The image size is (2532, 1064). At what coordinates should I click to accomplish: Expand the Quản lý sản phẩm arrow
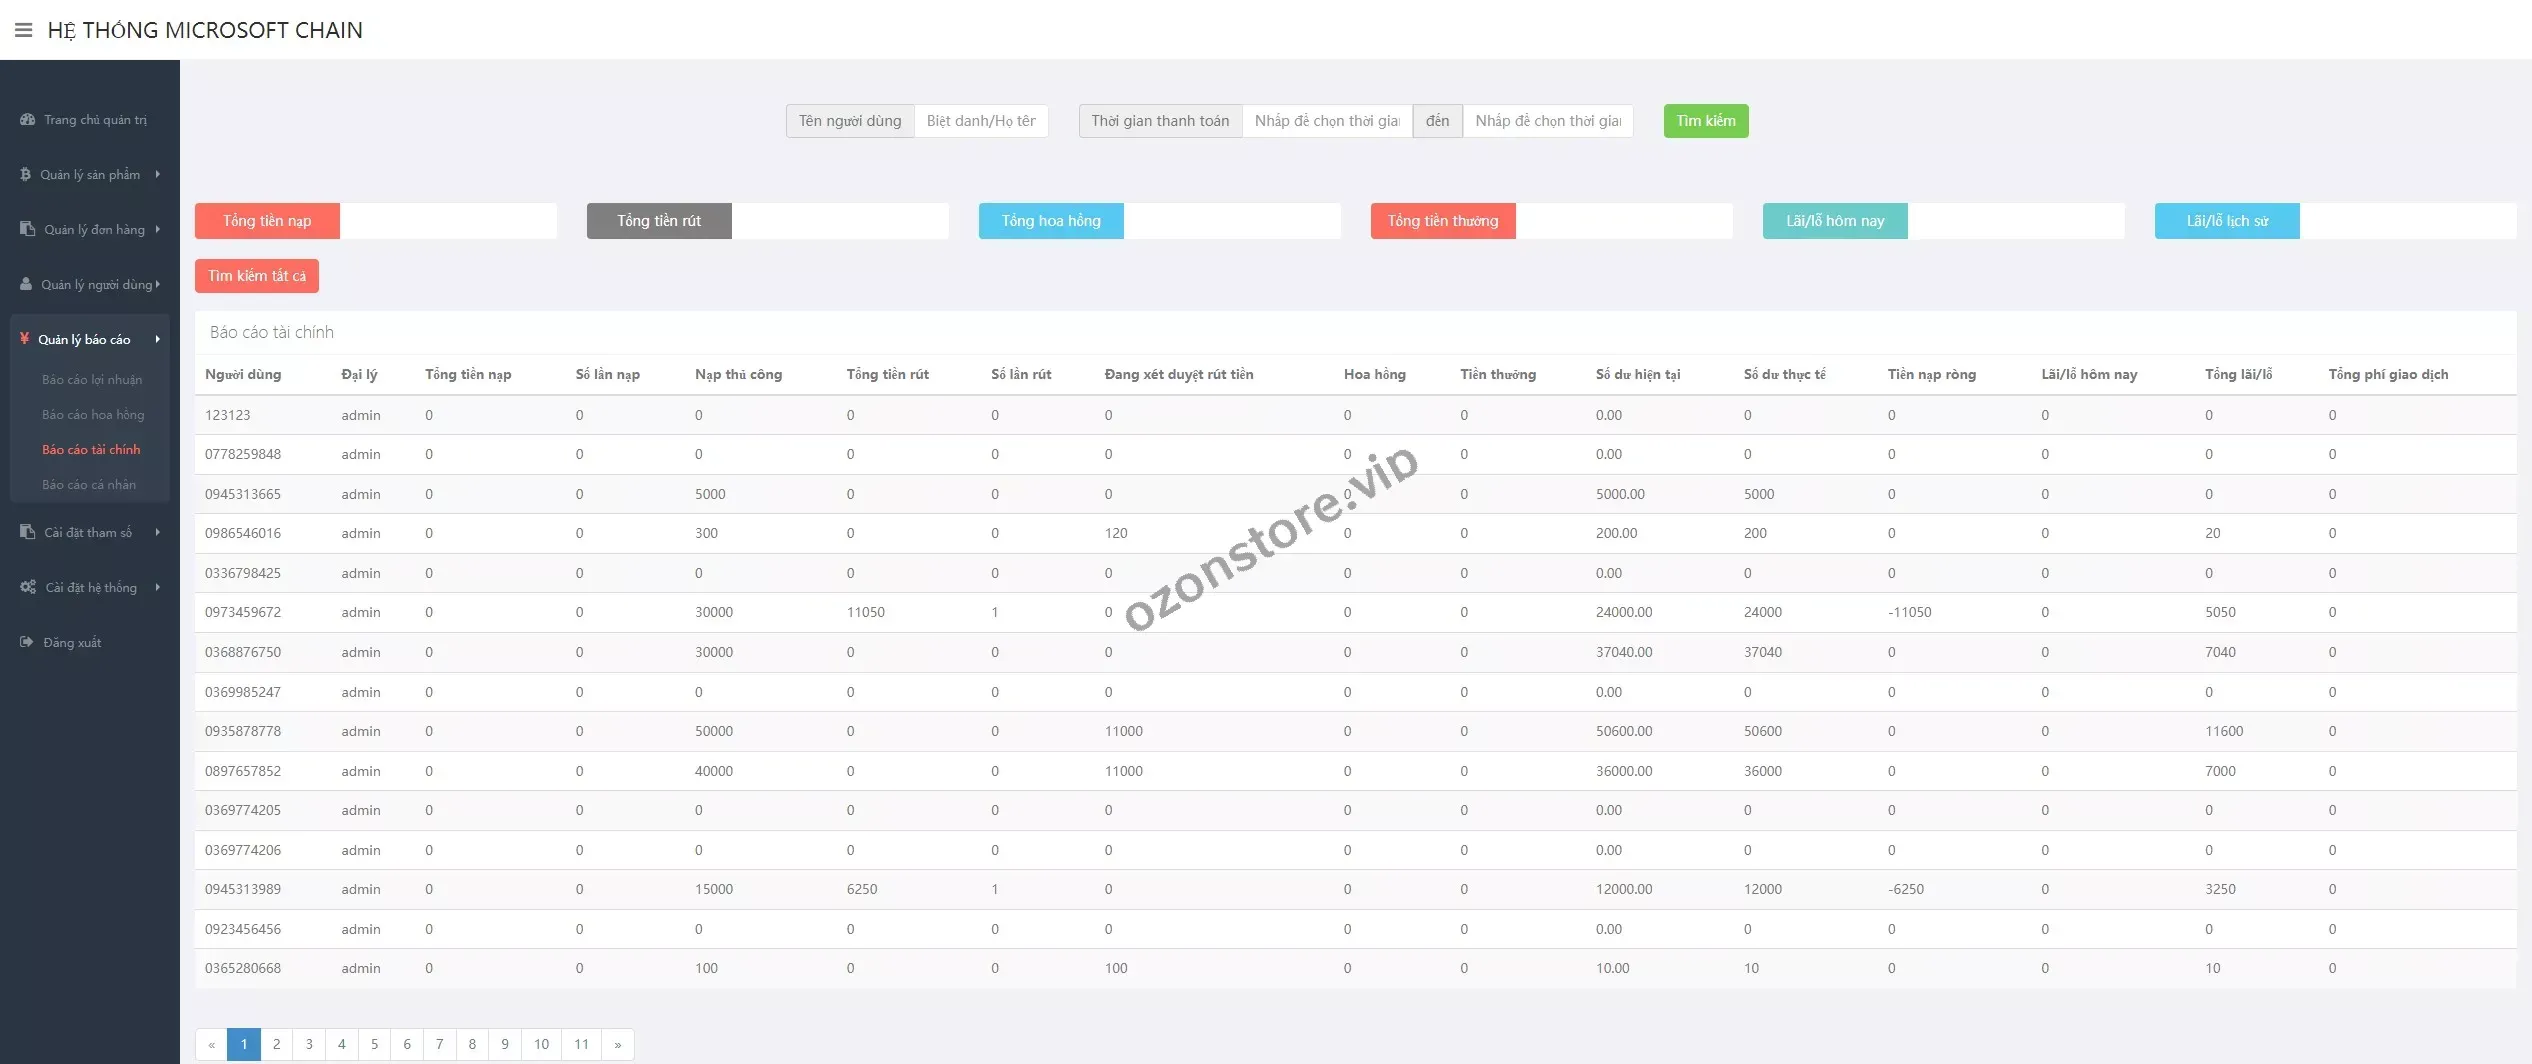pyautogui.click(x=158, y=175)
